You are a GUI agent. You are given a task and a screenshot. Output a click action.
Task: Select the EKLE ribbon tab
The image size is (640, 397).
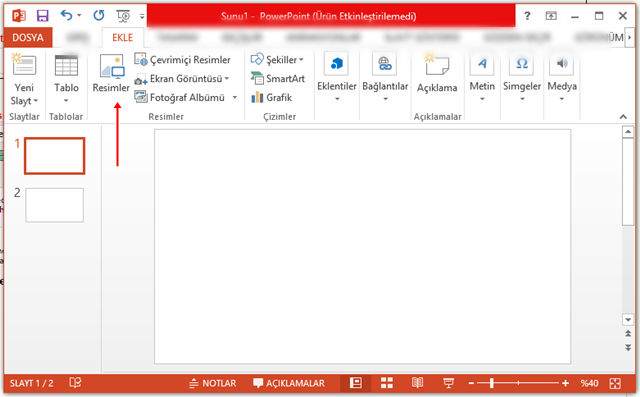122,38
